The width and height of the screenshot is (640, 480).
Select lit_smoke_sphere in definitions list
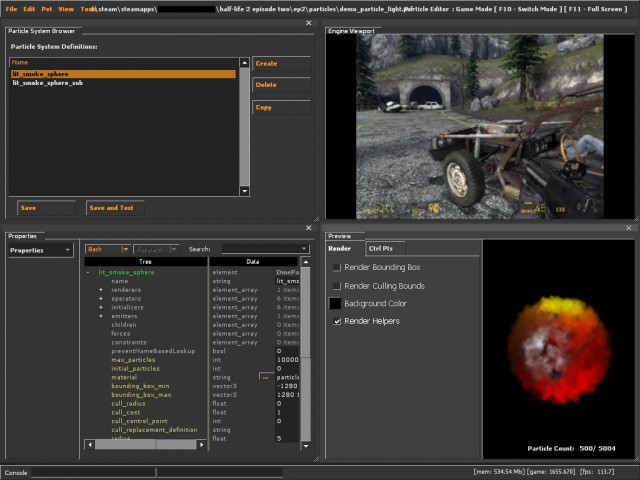(x=123, y=74)
